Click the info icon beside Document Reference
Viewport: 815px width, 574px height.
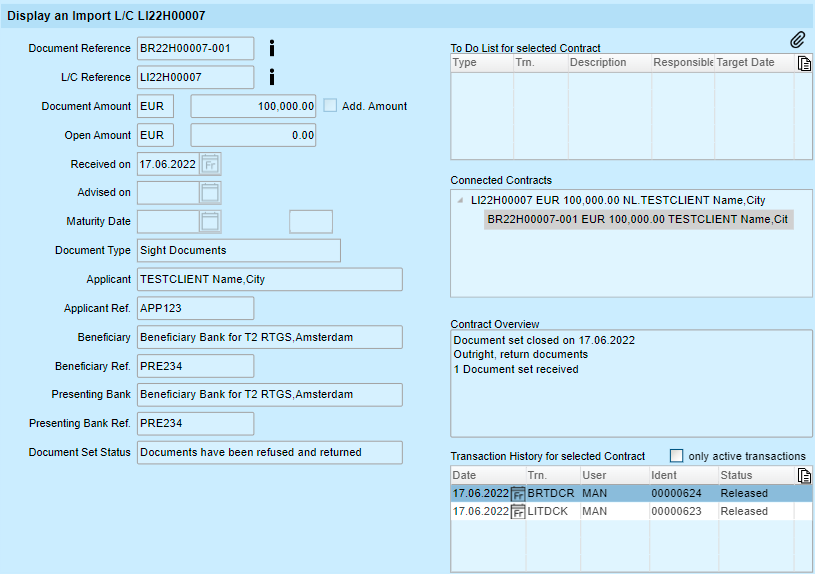(x=272, y=48)
